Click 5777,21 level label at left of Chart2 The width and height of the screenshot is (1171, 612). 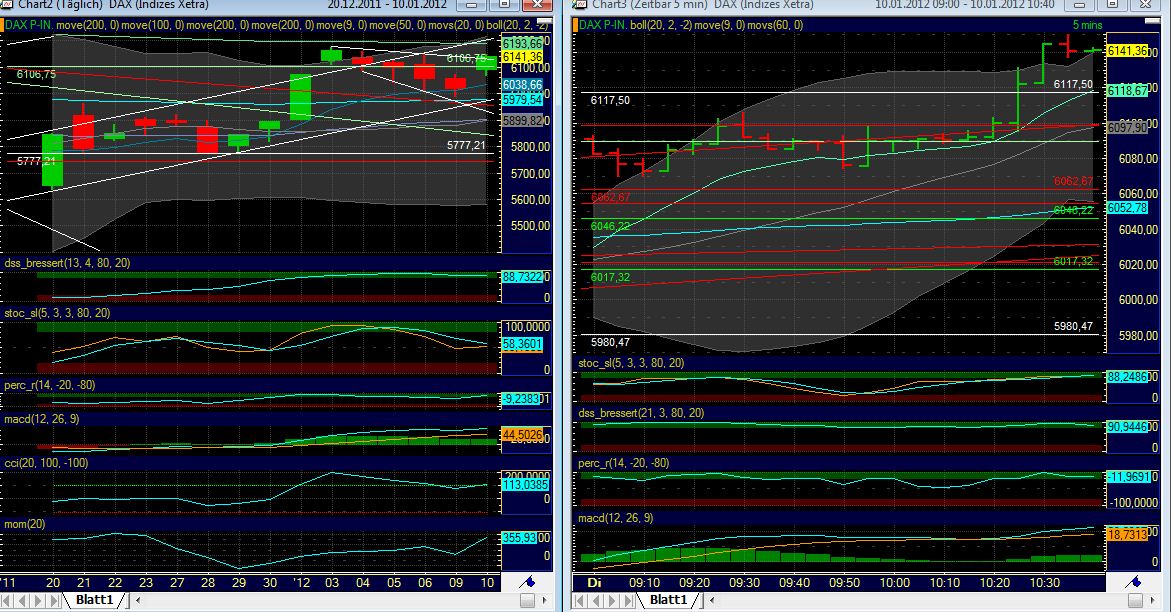coord(36,161)
